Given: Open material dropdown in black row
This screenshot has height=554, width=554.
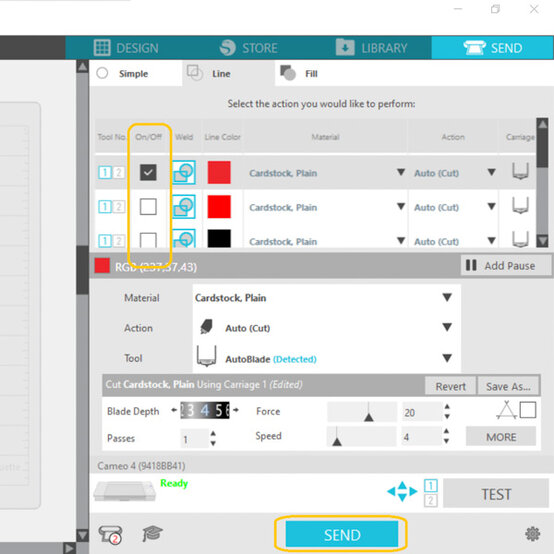Looking at the screenshot, I should point(401,241).
